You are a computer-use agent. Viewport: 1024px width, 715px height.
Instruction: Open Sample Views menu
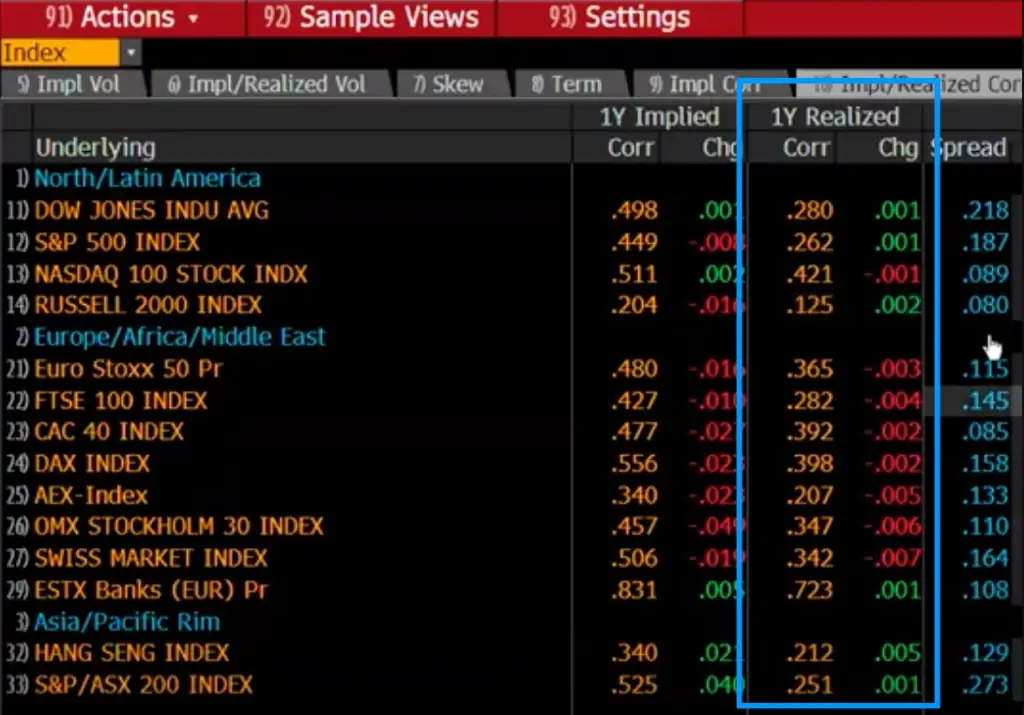[x=370, y=18]
